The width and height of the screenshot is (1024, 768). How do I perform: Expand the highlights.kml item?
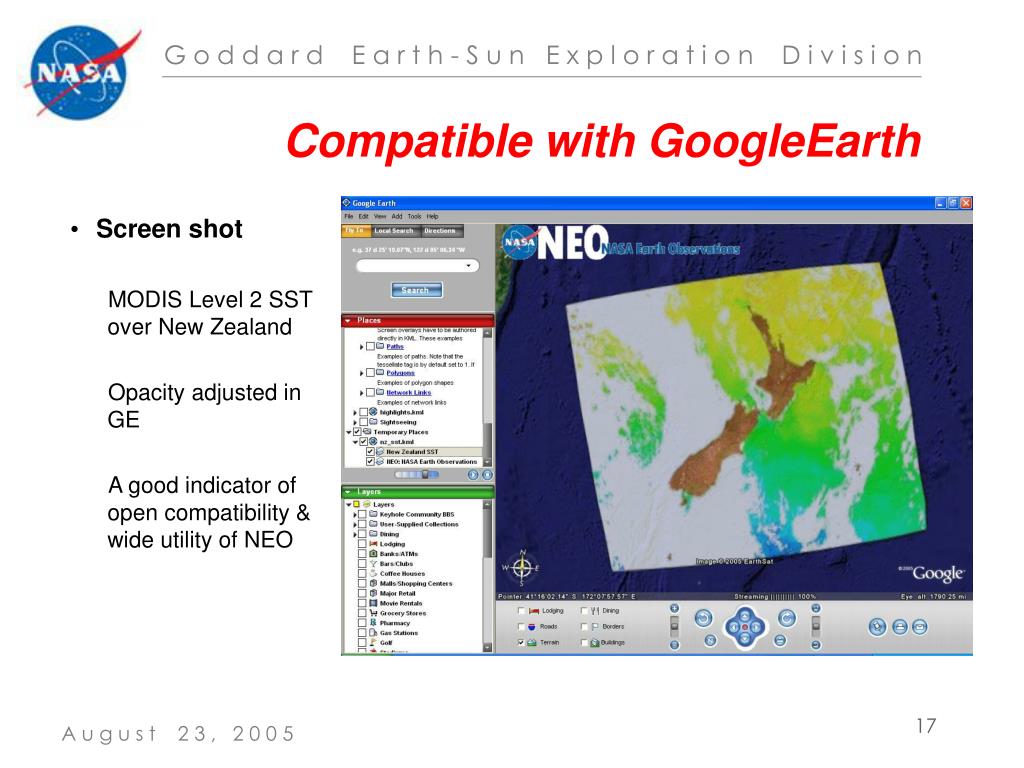click(355, 413)
